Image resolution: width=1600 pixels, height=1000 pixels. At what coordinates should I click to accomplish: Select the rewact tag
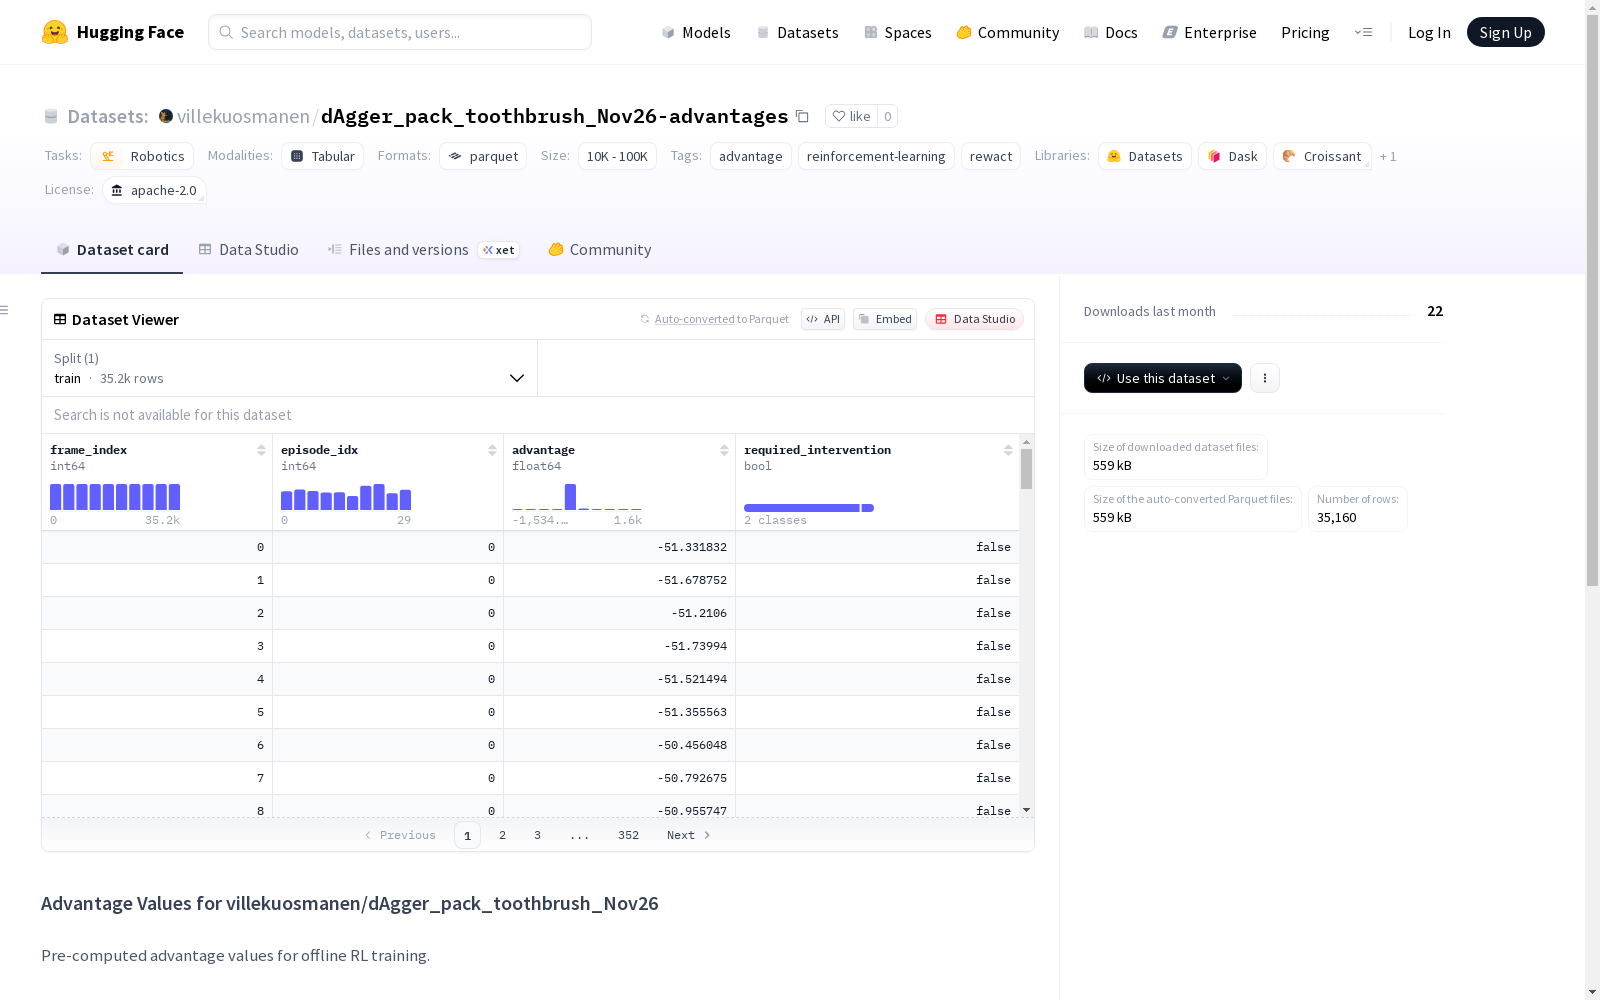tap(991, 156)
